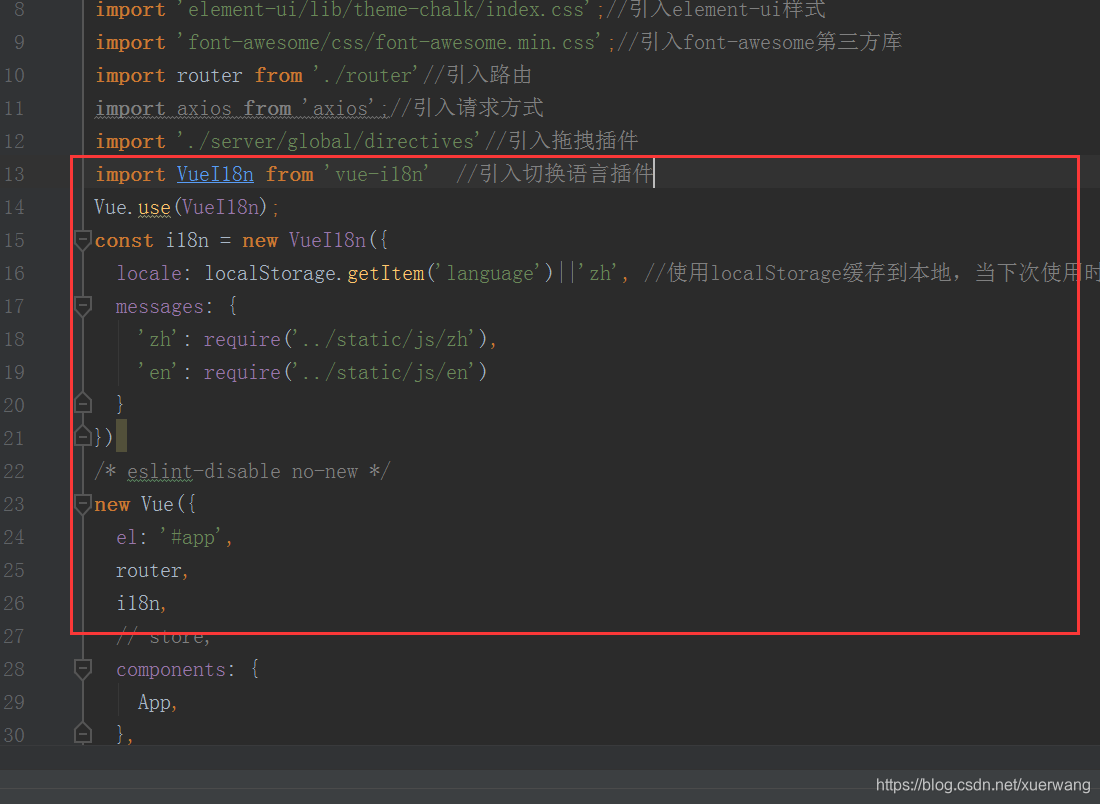This screenshot has width=1100, height=804.
Task: Click the VueI18n argument on line 14
Action: [220, 208]
